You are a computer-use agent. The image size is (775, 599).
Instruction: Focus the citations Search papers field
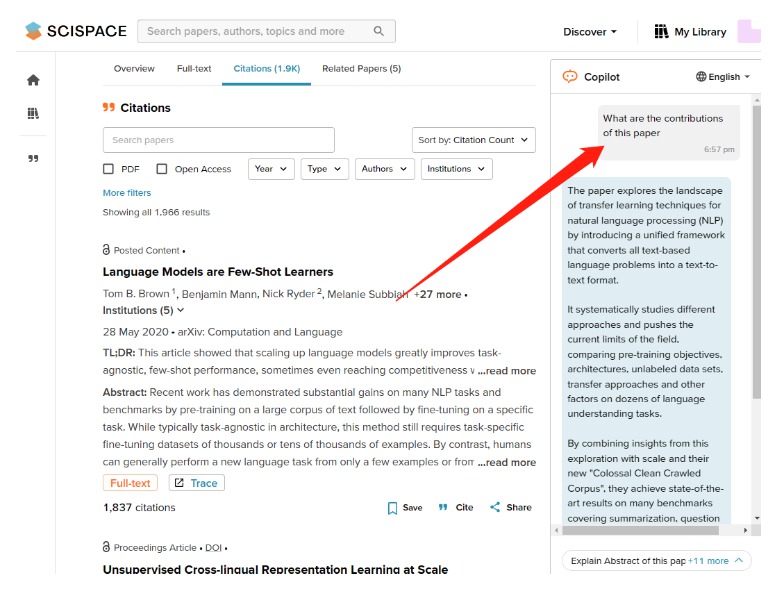pos(218,140)
